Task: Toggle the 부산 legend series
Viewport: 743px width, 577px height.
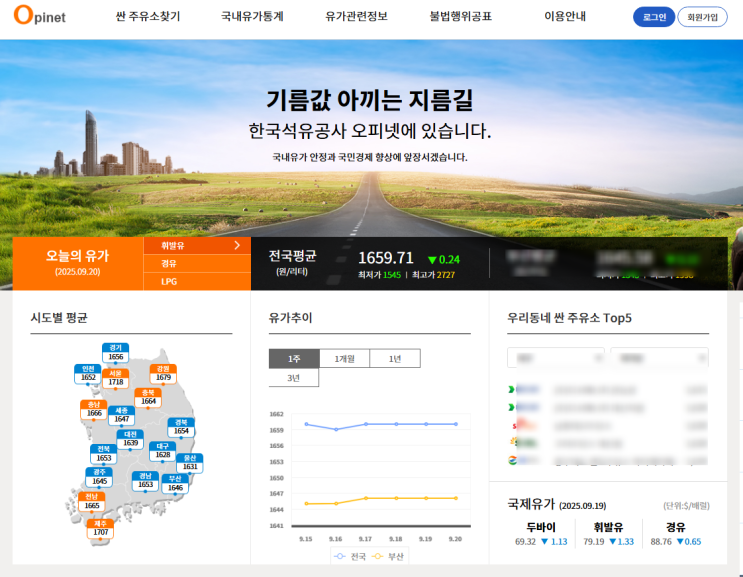Action: click(387, 557)
